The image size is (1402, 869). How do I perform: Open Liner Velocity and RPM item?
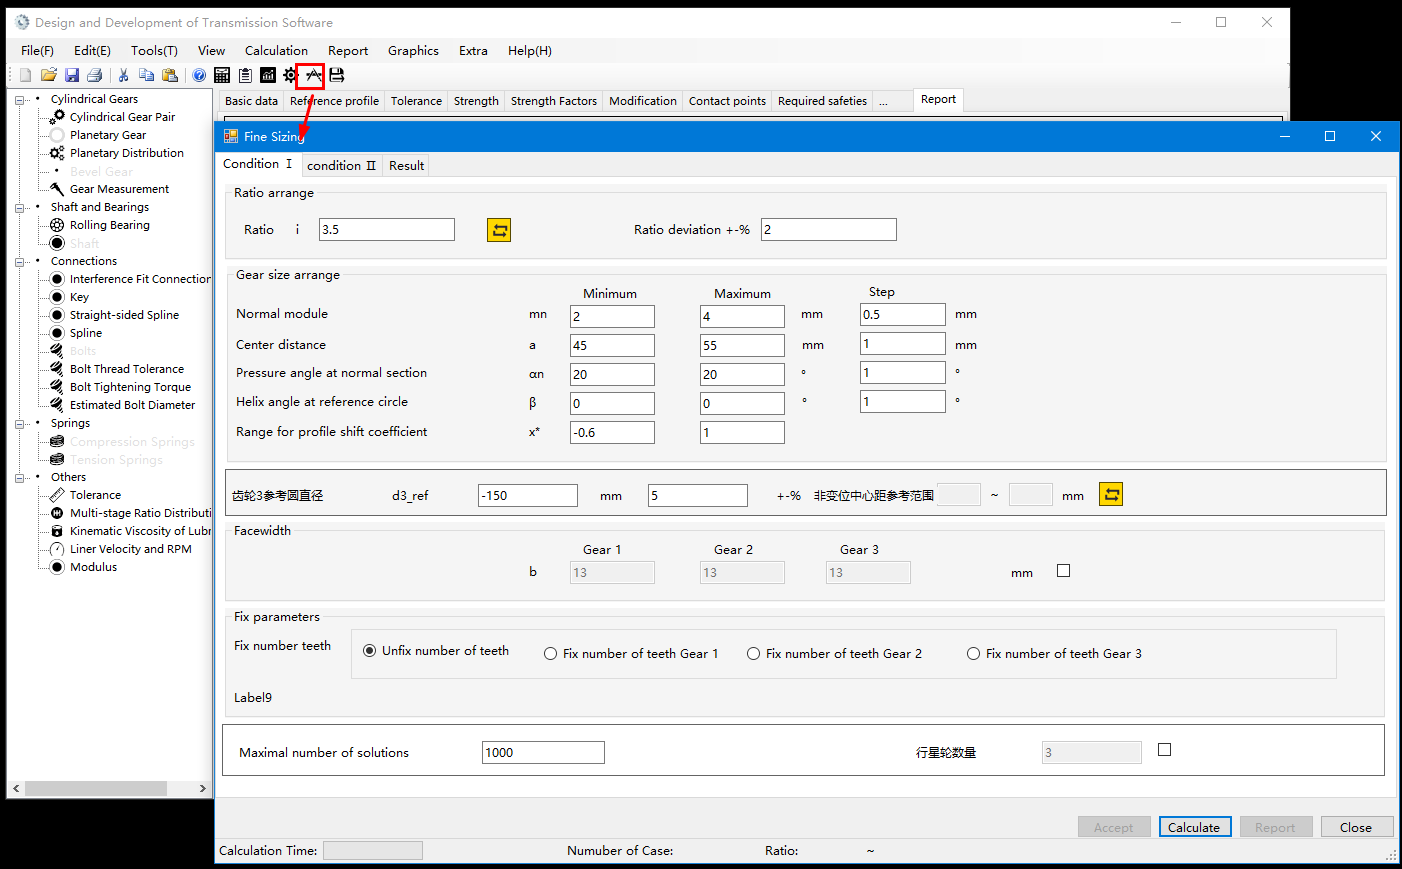tap(130, 549)
